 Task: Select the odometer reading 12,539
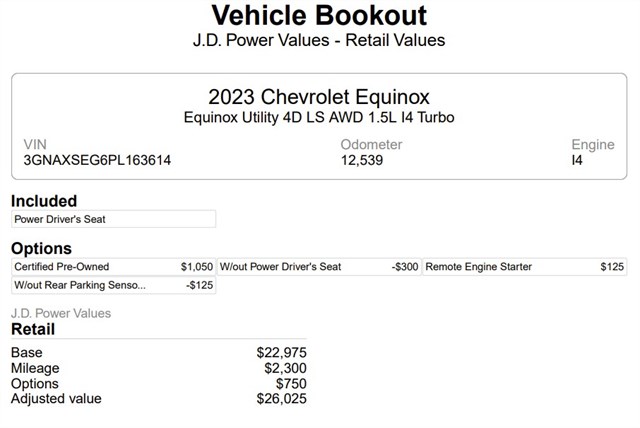[362, 160]
